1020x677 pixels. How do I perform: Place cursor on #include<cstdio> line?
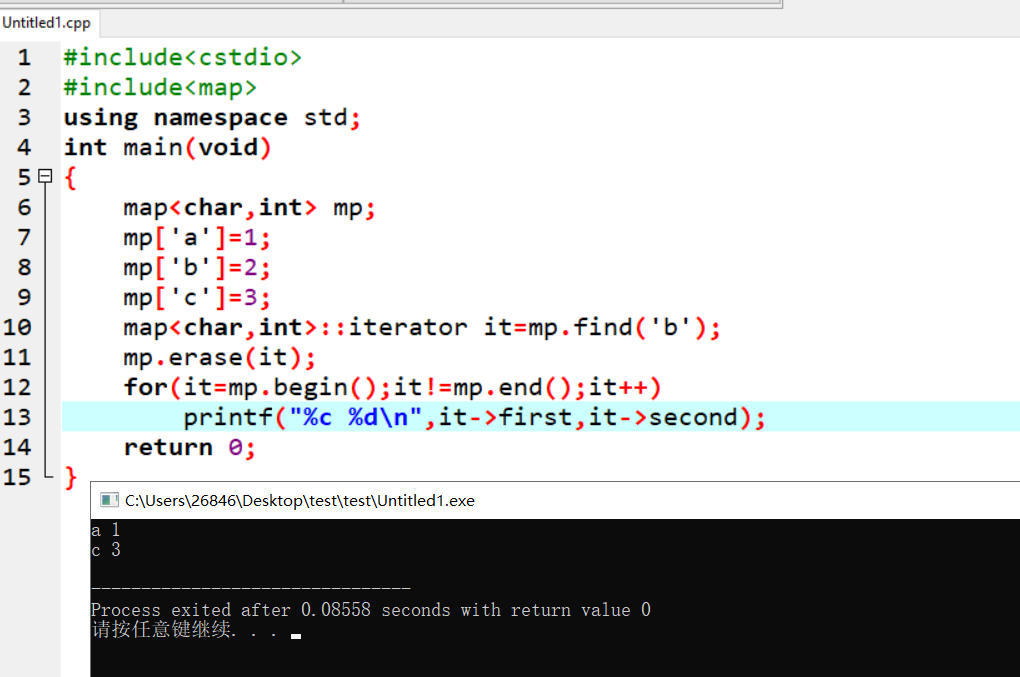183,57
